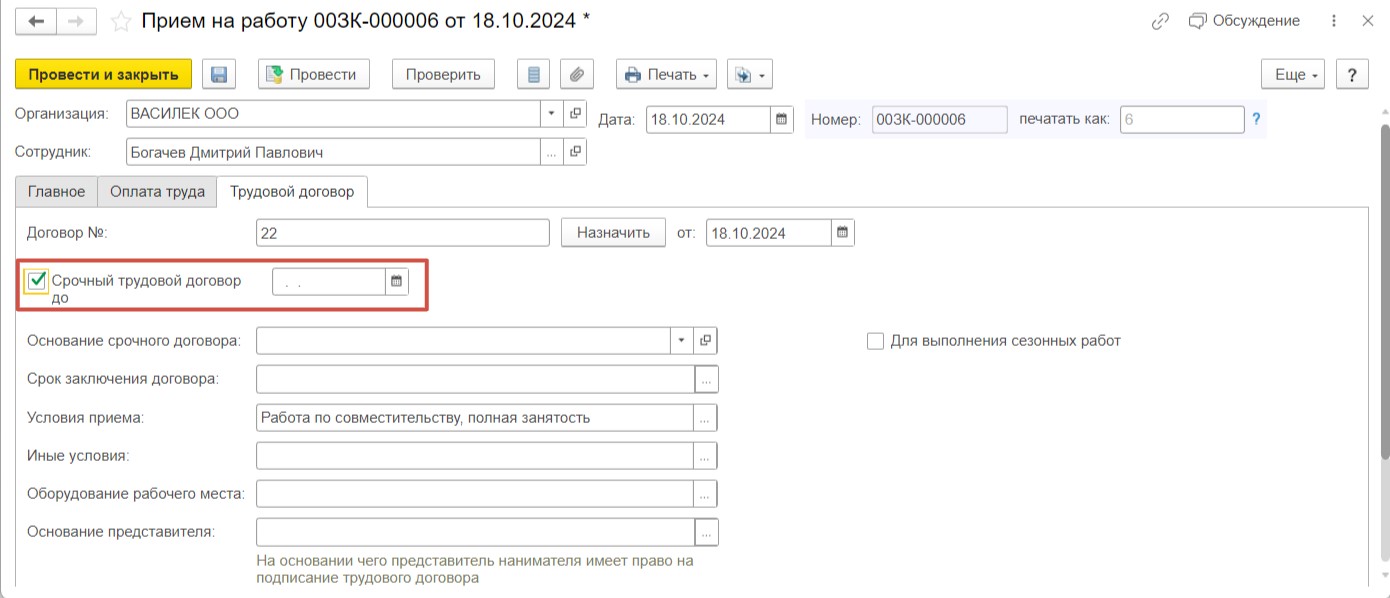
Task: Switch to the Главное tab
Action: 56,191
